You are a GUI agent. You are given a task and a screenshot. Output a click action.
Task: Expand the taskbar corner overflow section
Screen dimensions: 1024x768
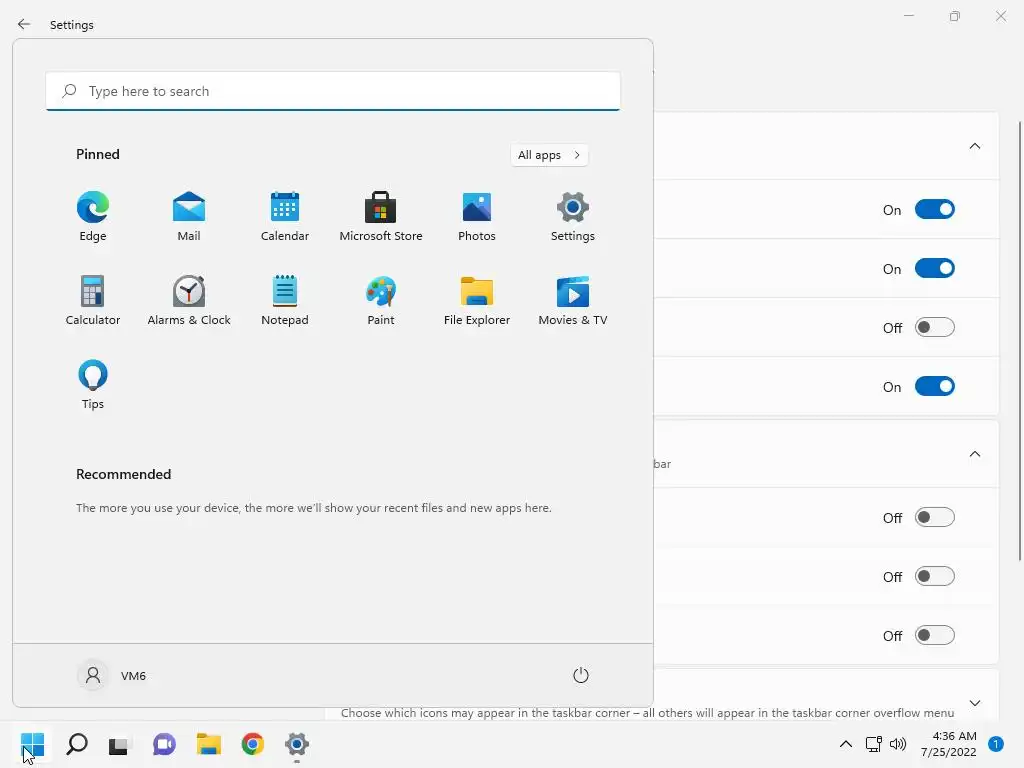[974, 703]
